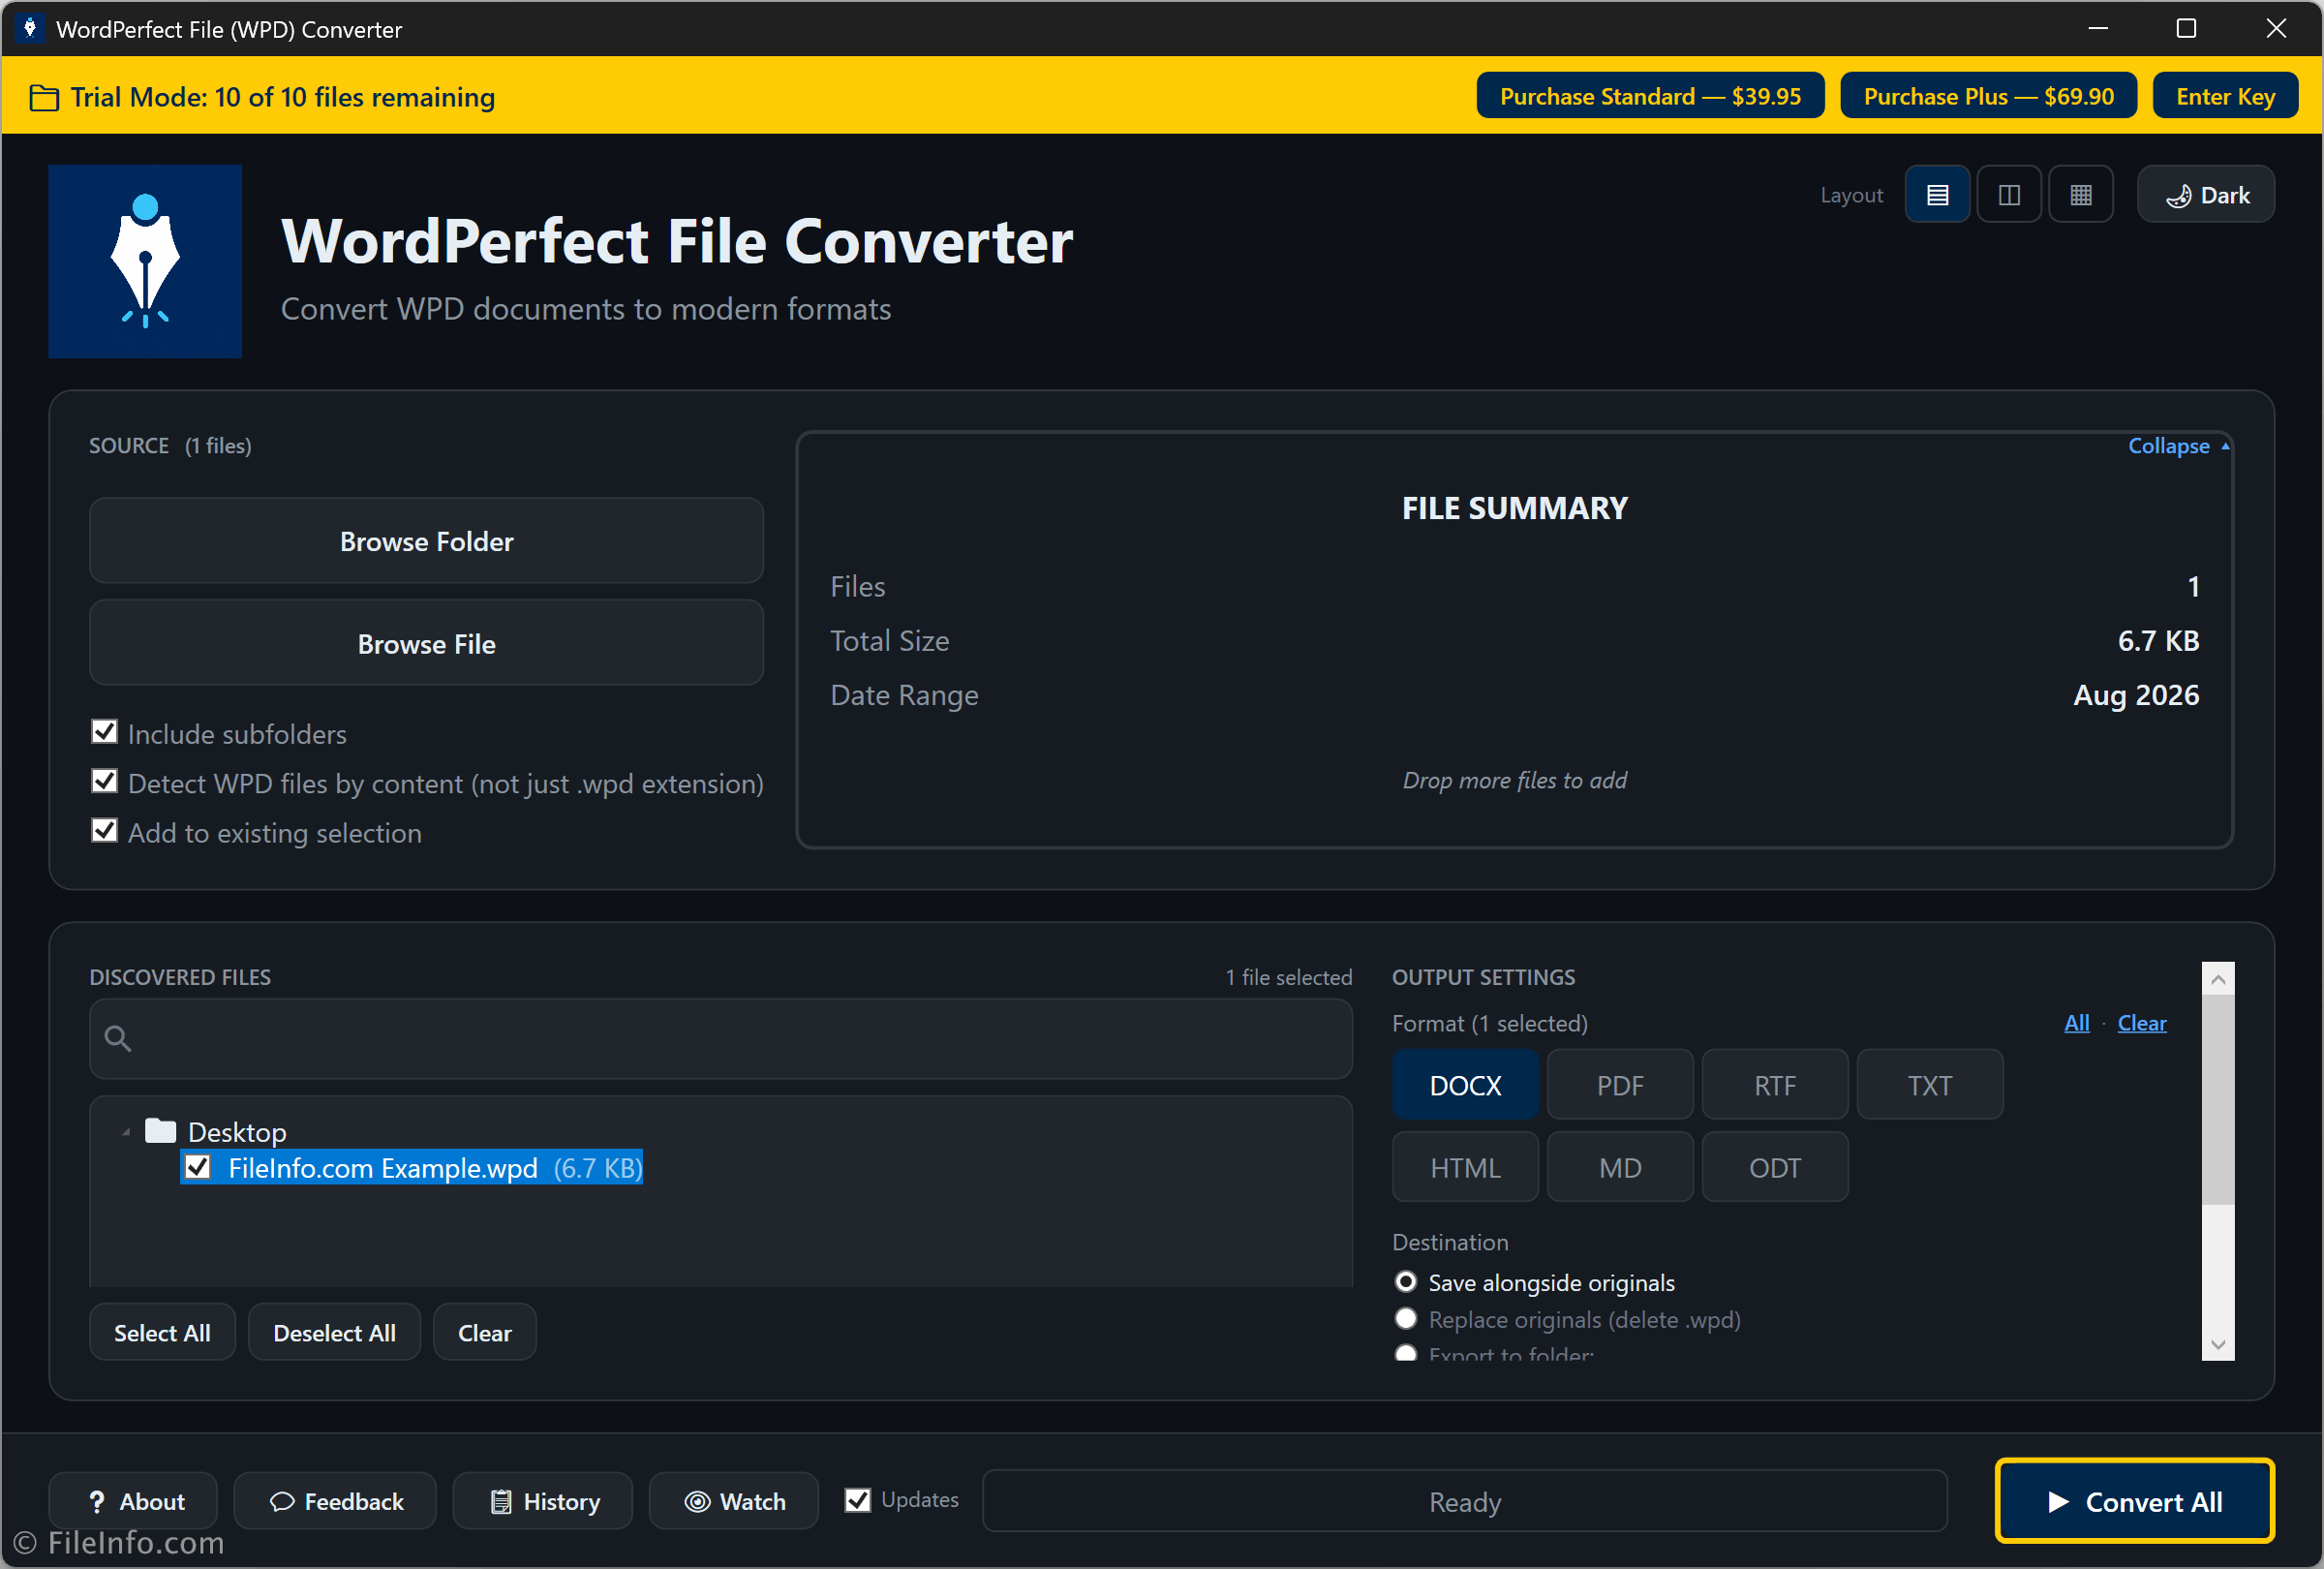2324x1569 pixels.
Task: Click the output settings scroll-down arrow
Action: 2218,1345
